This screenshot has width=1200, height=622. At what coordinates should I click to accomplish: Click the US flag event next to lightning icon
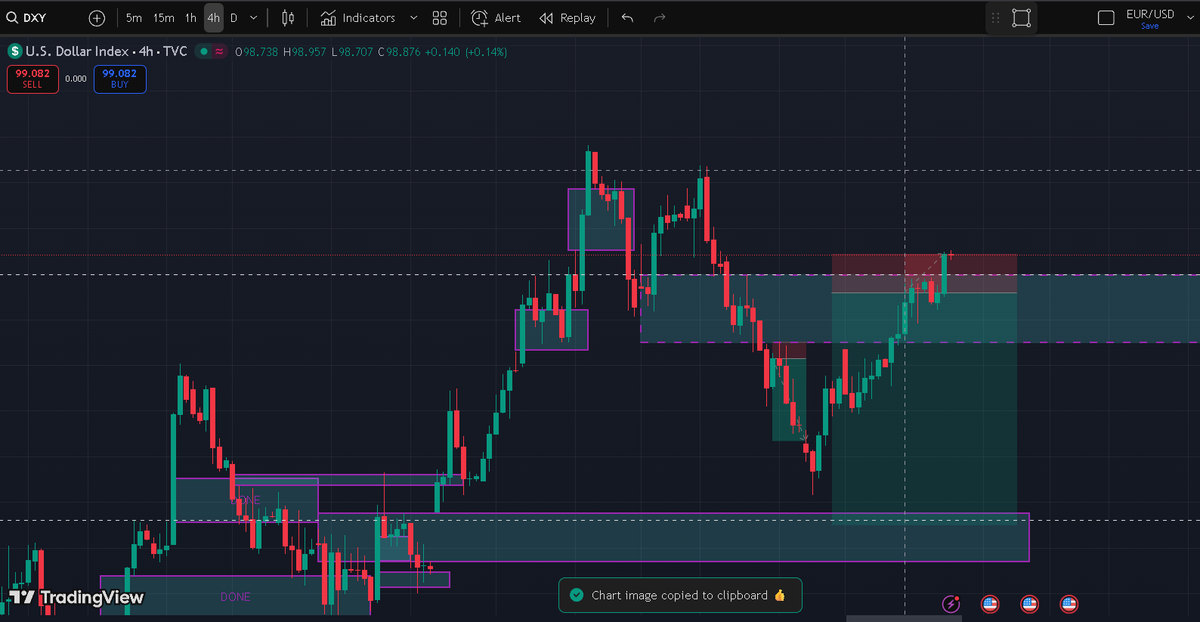click(990, 604)
